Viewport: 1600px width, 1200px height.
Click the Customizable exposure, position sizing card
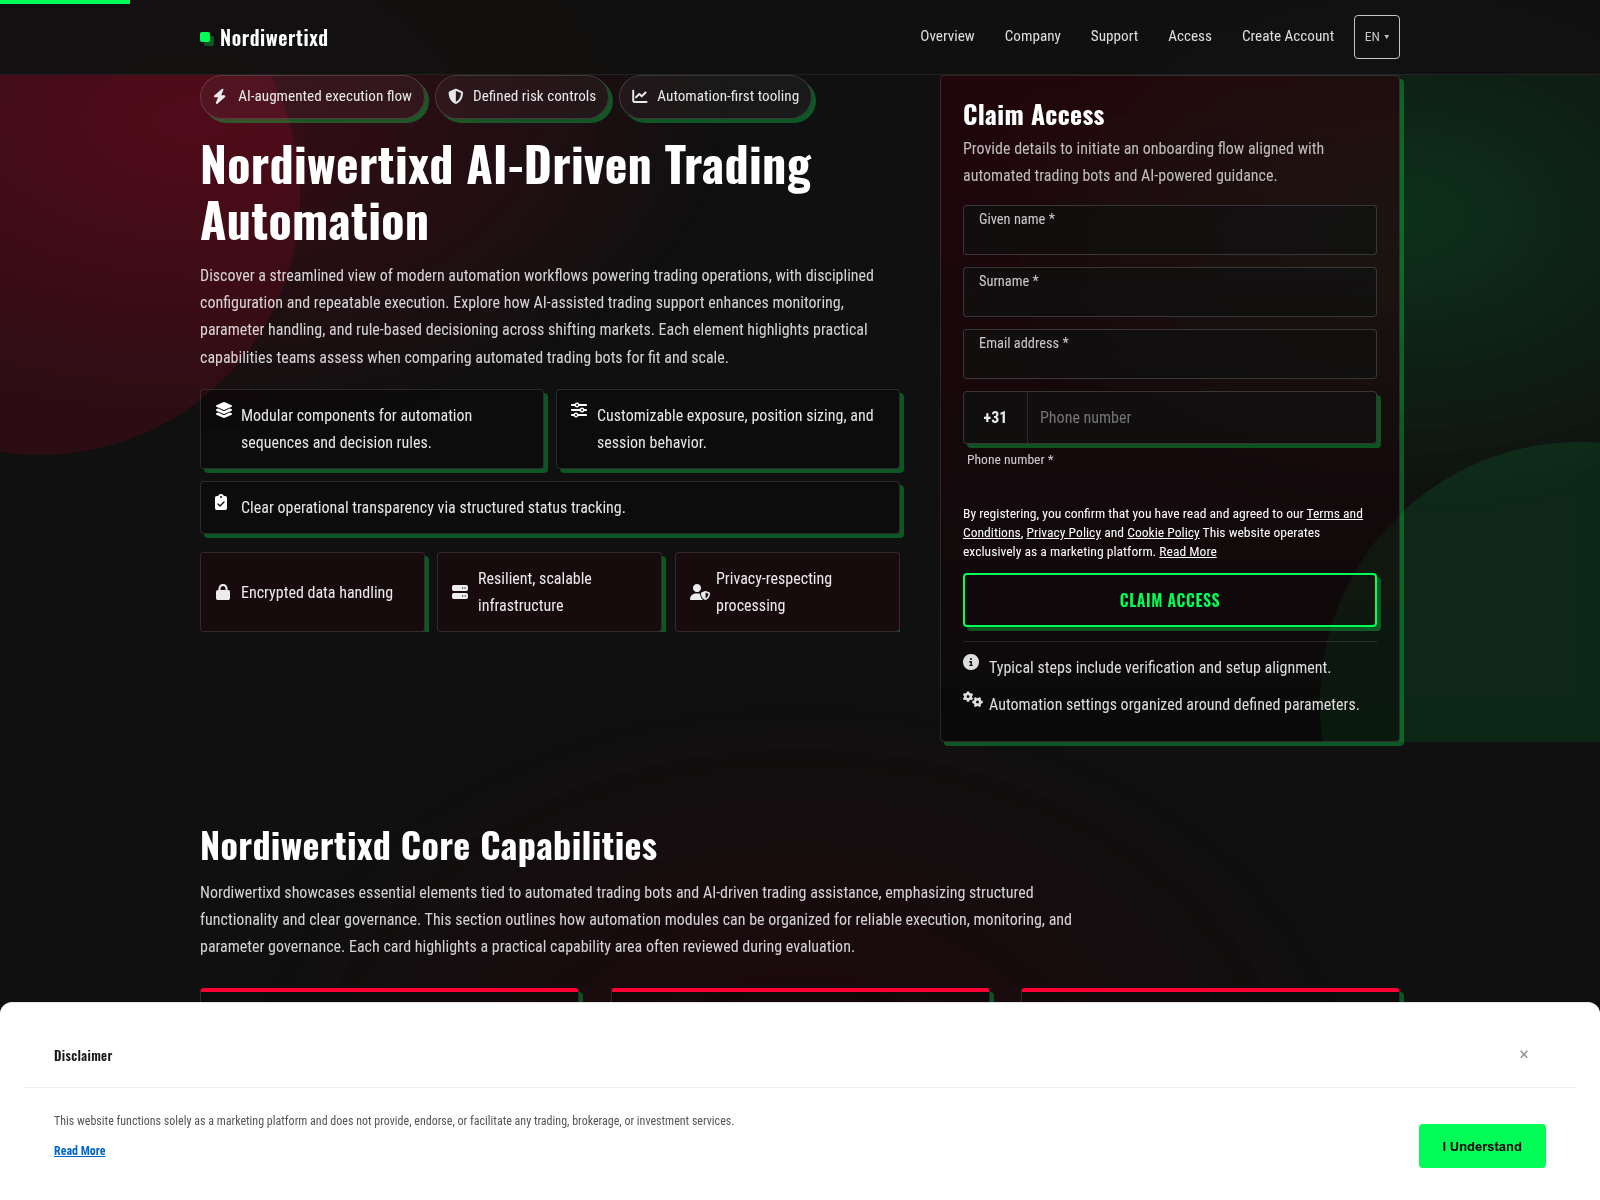(x=728, y=429)
